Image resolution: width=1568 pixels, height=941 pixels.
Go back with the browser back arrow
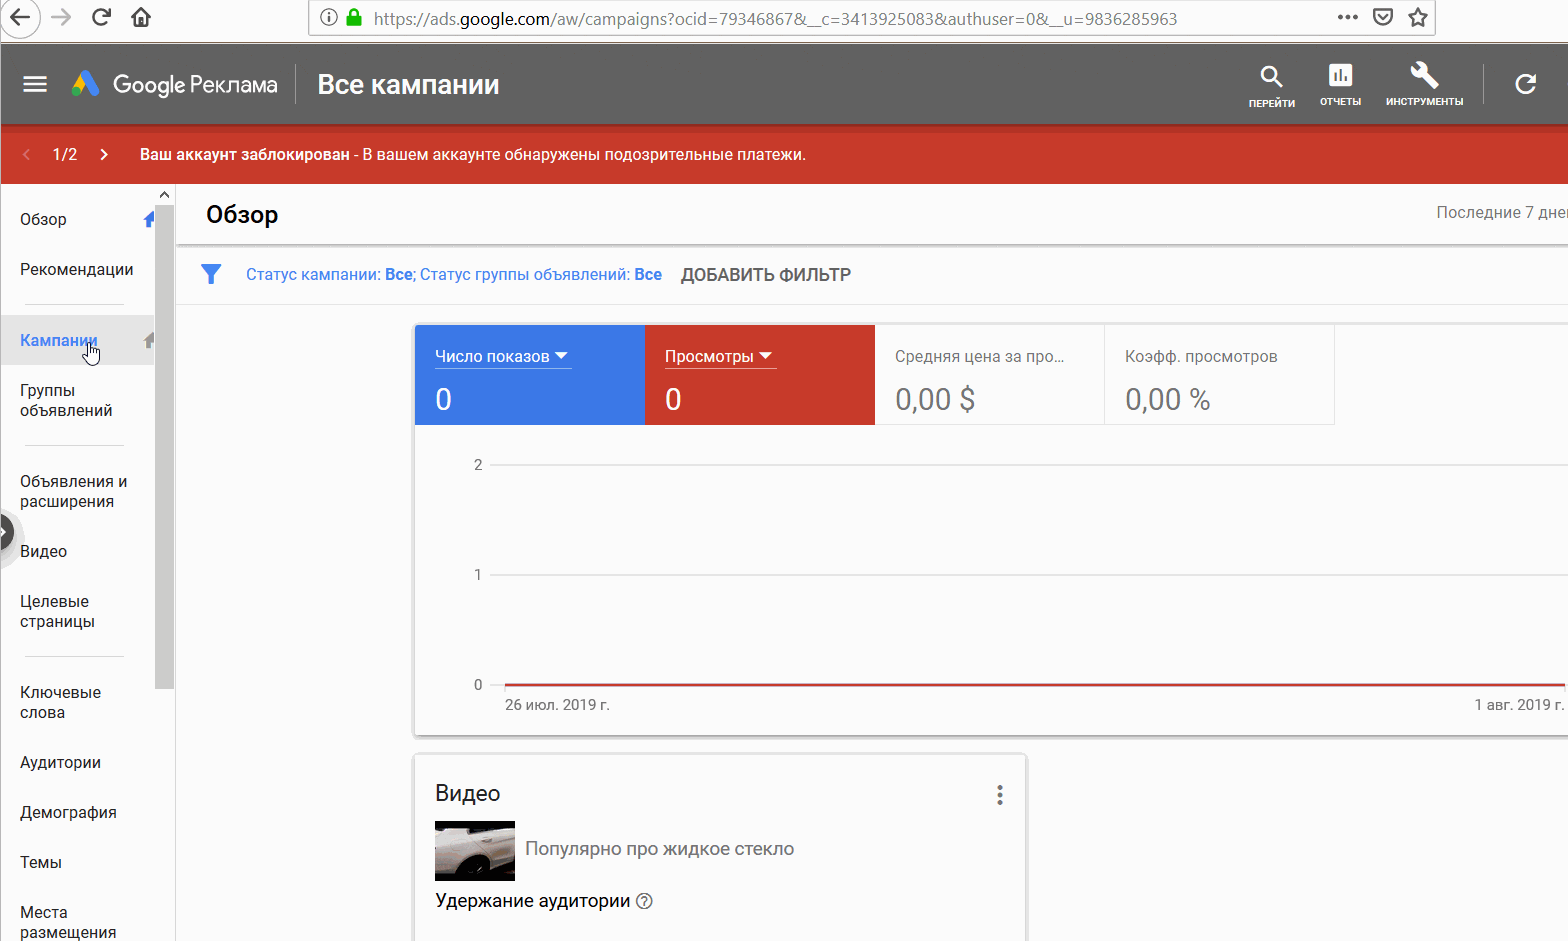point(20,18)
